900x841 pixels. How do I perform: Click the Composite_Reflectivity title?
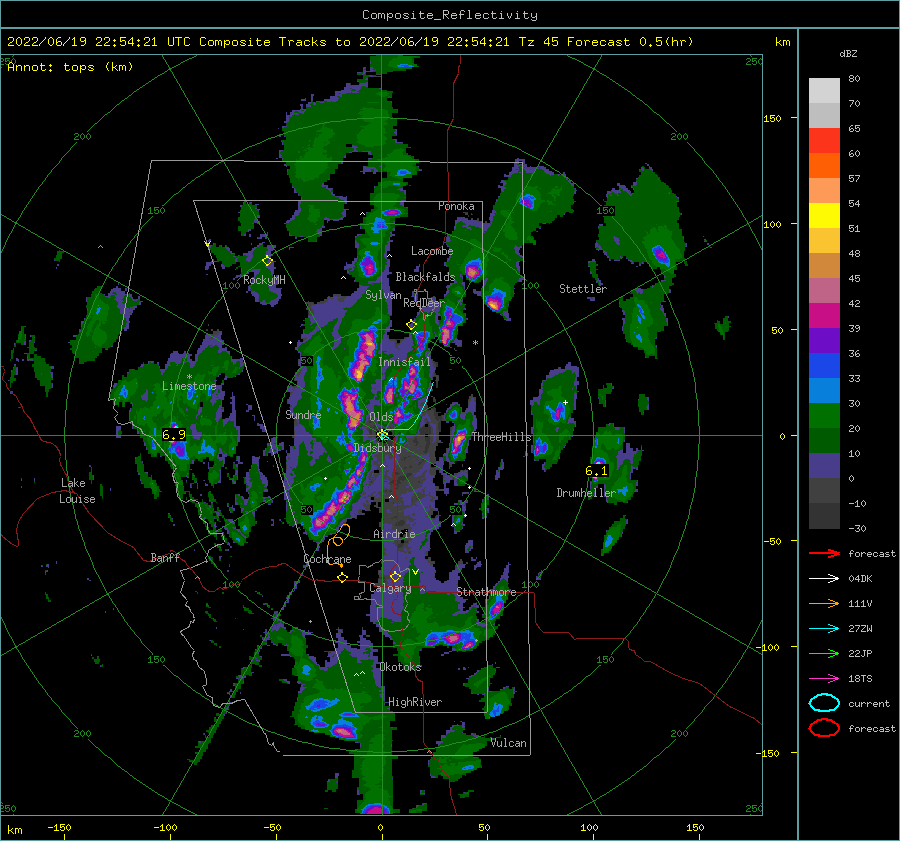pos(450,15)
